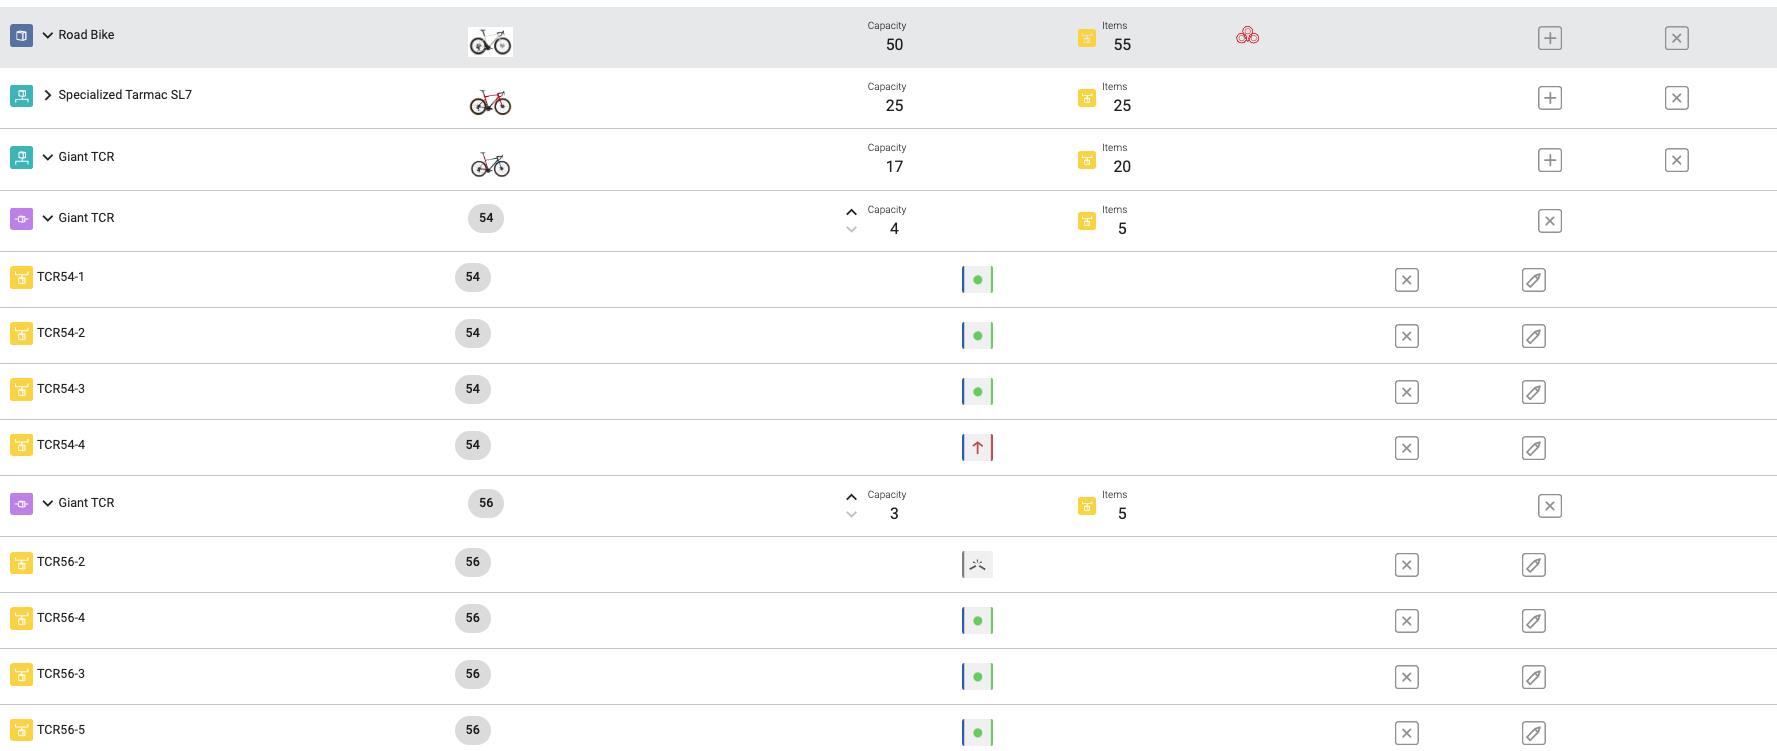
Task: Click the X button for Giant TCR size 56 group
Action: [1549, 506]
